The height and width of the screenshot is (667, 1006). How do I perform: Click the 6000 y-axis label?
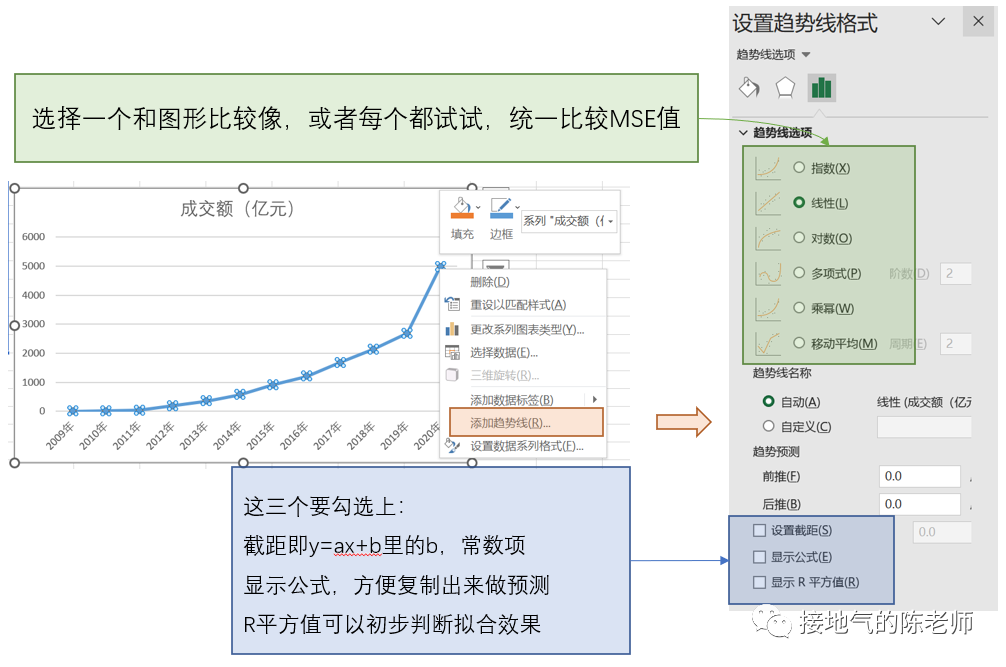point(33,237)
